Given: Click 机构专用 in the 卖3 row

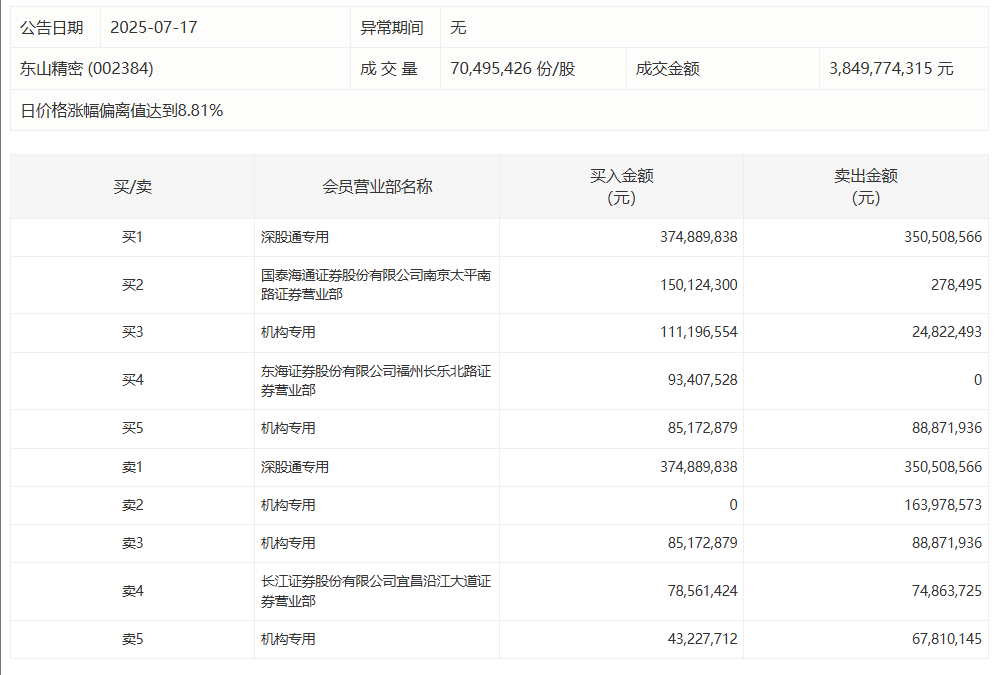Looking at the screenshot, I should point(288,543).
